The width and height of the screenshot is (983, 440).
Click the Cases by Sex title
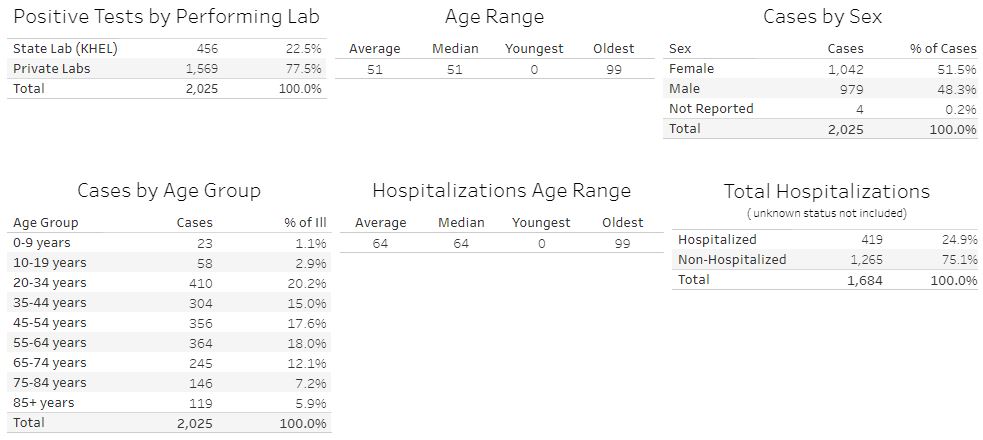pos(821,17)
